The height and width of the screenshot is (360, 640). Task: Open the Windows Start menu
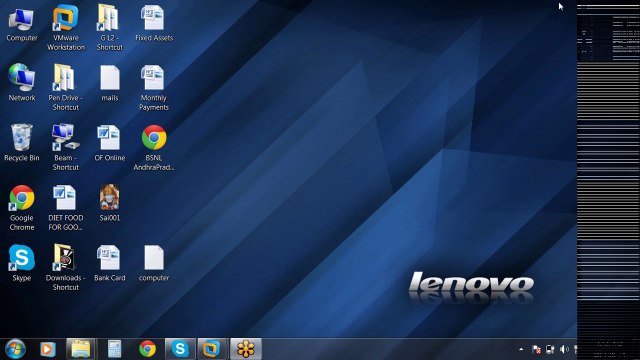tap(16, 349)
